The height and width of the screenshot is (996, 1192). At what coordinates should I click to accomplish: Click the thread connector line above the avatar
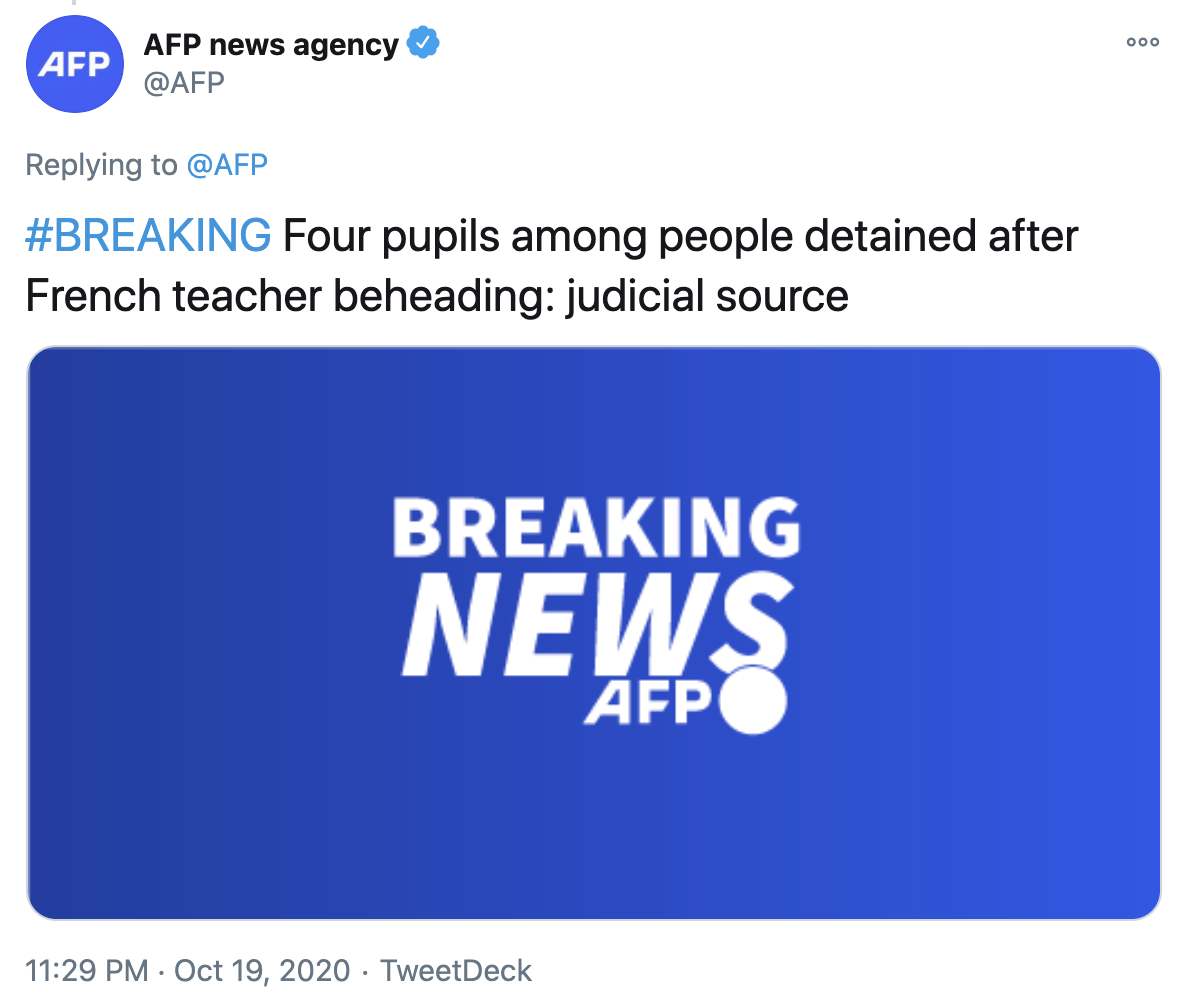pos(74,4)
